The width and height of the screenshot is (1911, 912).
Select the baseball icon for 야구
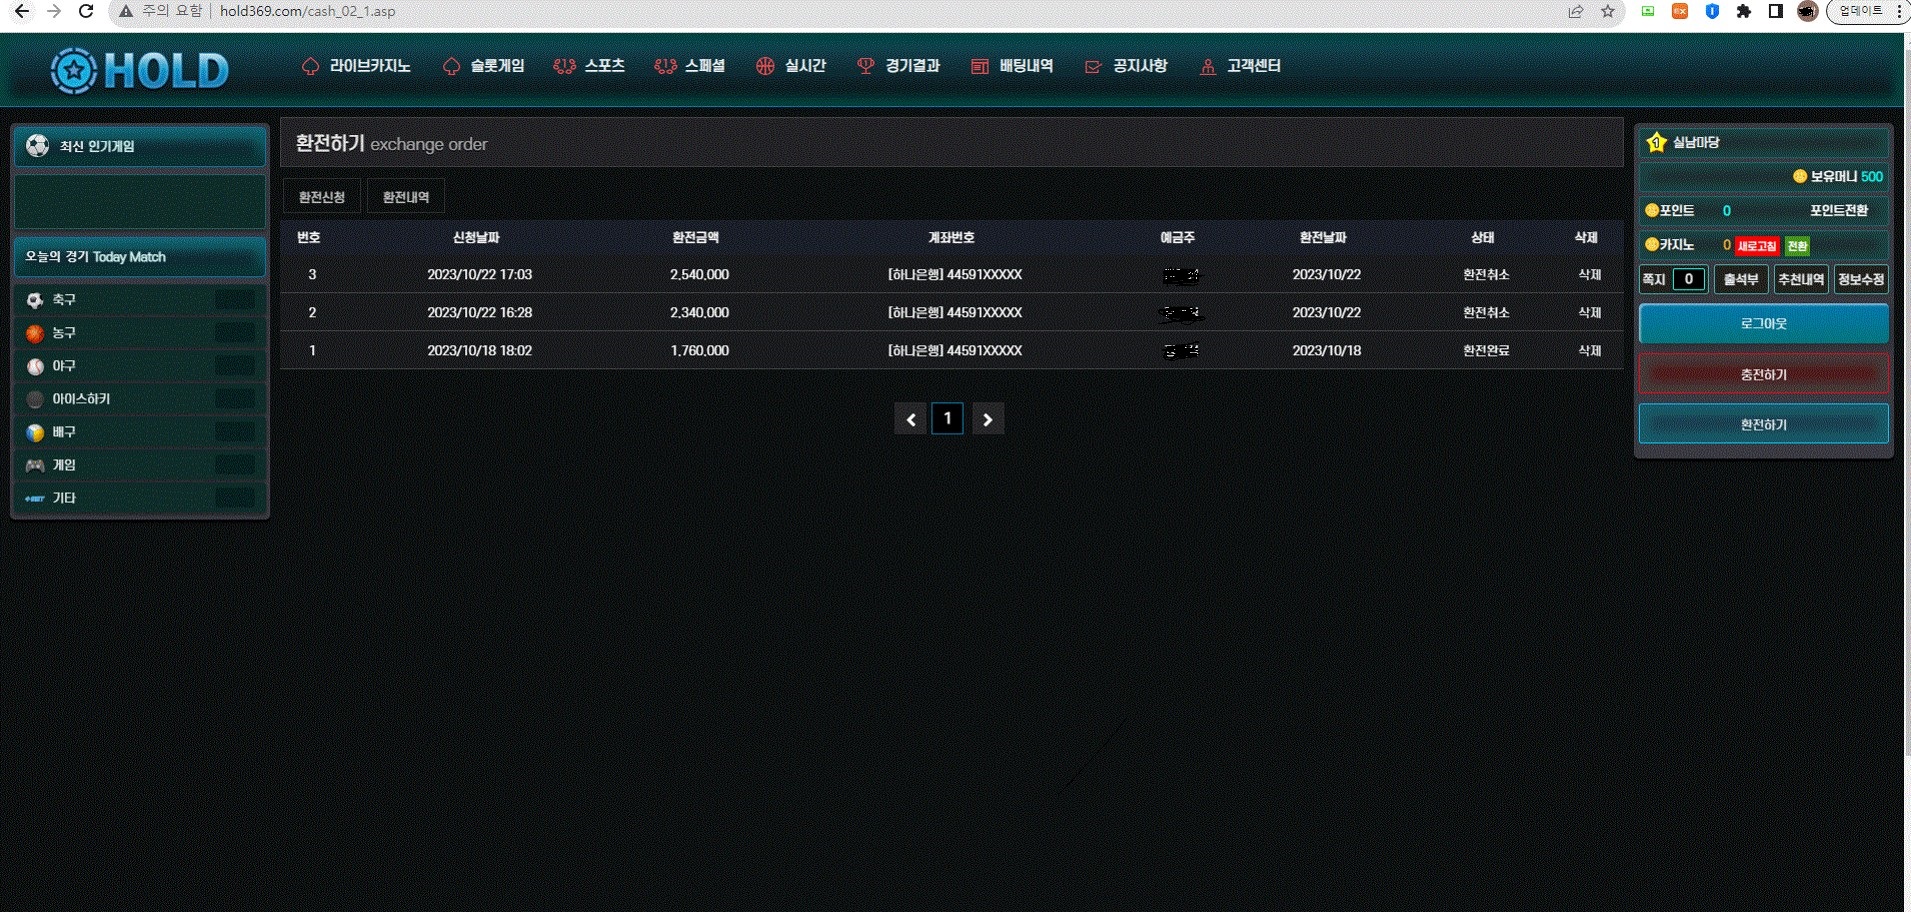click(35, 367)
